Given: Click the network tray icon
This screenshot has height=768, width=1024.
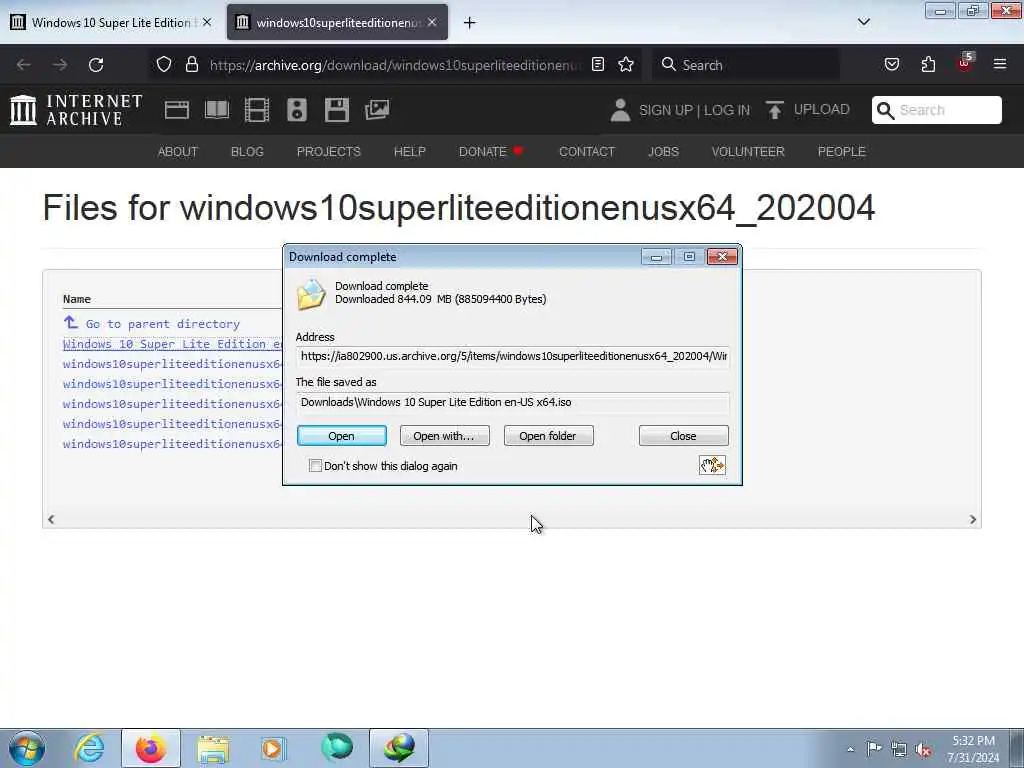Looking at the screenshot, I should click(899, 749).
